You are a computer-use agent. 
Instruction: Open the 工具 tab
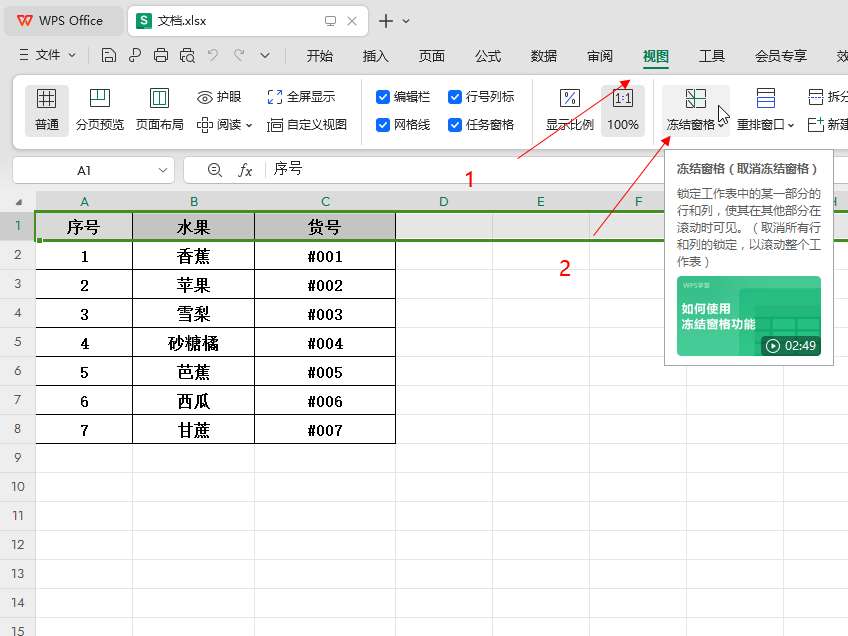pyautogui.click(x=712, y=56)
